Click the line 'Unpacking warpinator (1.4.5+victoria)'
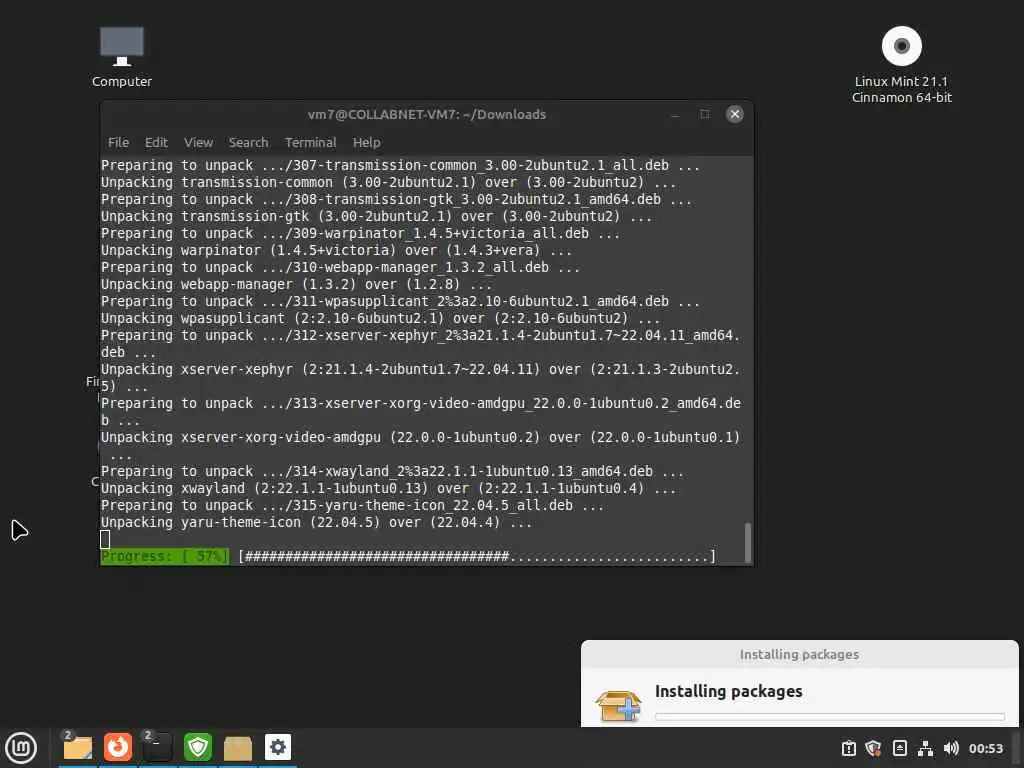The width and height of the screenshot is (1024, 768). point(336,251)
